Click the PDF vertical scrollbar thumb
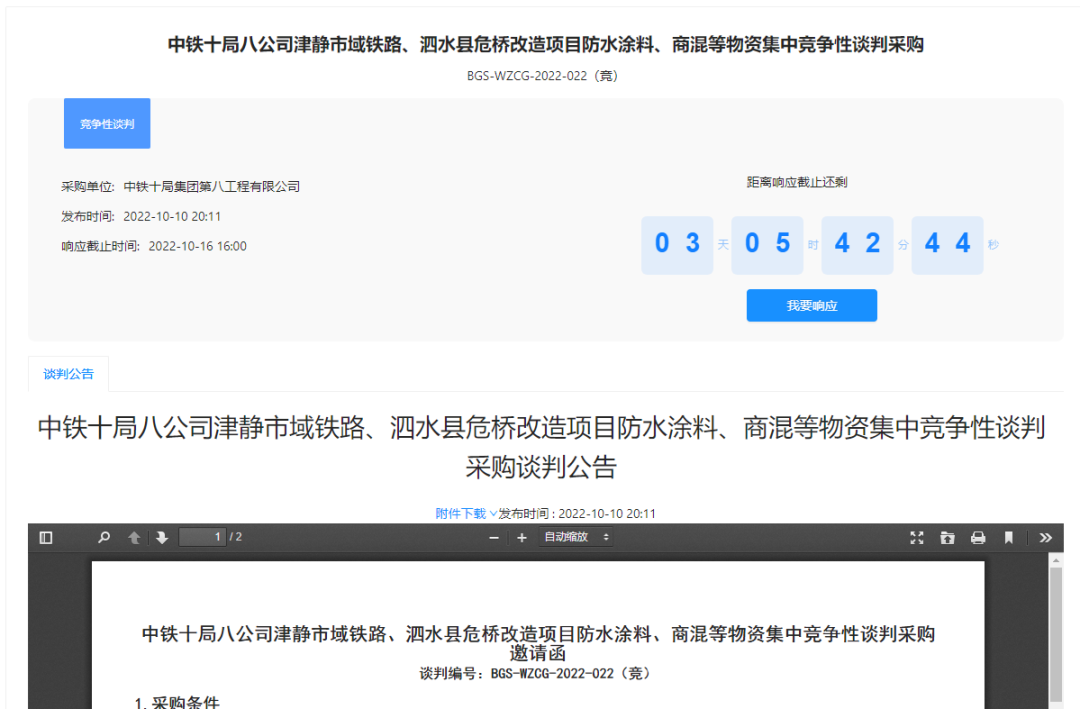 [x=1055, y=633]
